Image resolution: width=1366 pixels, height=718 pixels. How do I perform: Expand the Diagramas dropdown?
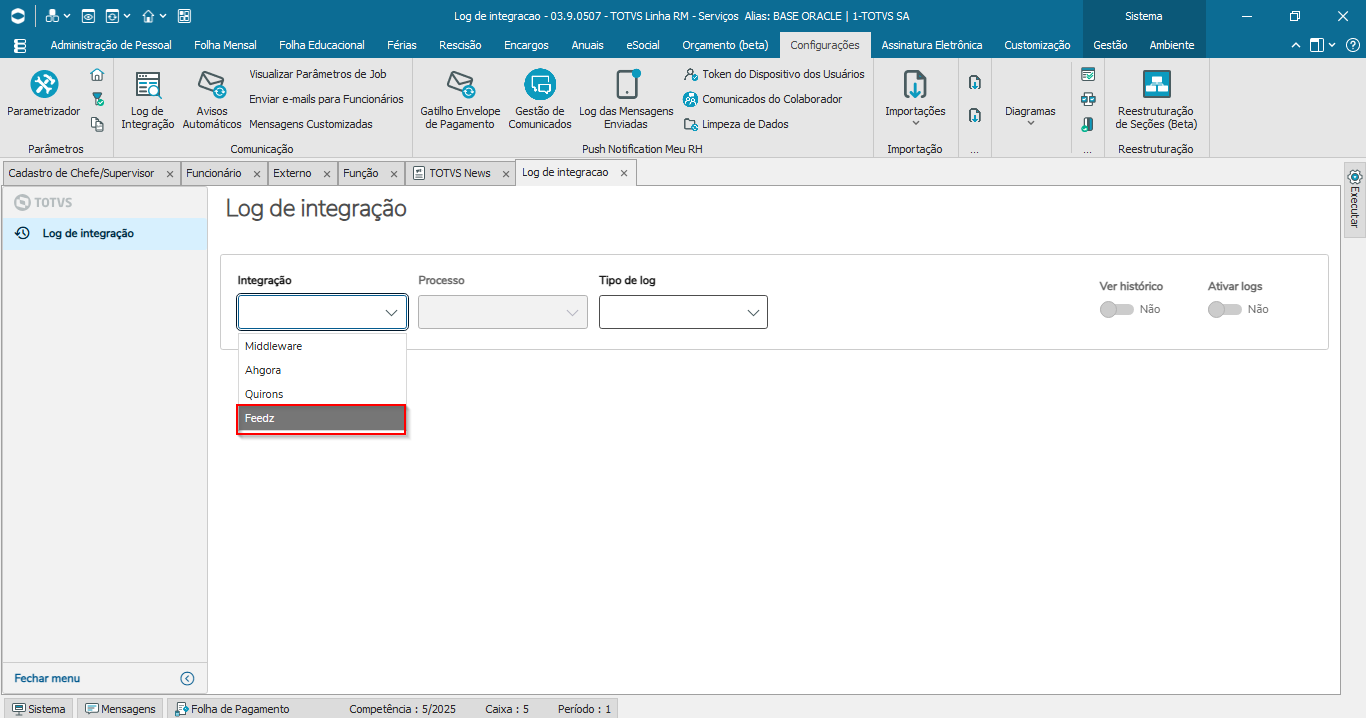click(1030, 124)
